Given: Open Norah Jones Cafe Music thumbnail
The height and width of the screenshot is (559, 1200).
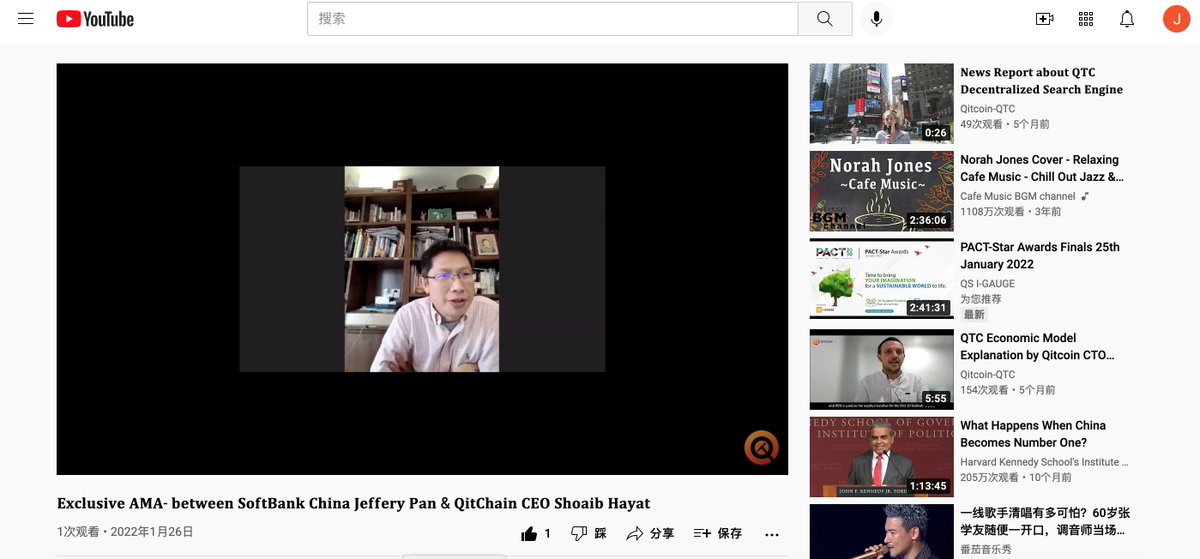Looking at the screenshot, I should pos(881,191).
